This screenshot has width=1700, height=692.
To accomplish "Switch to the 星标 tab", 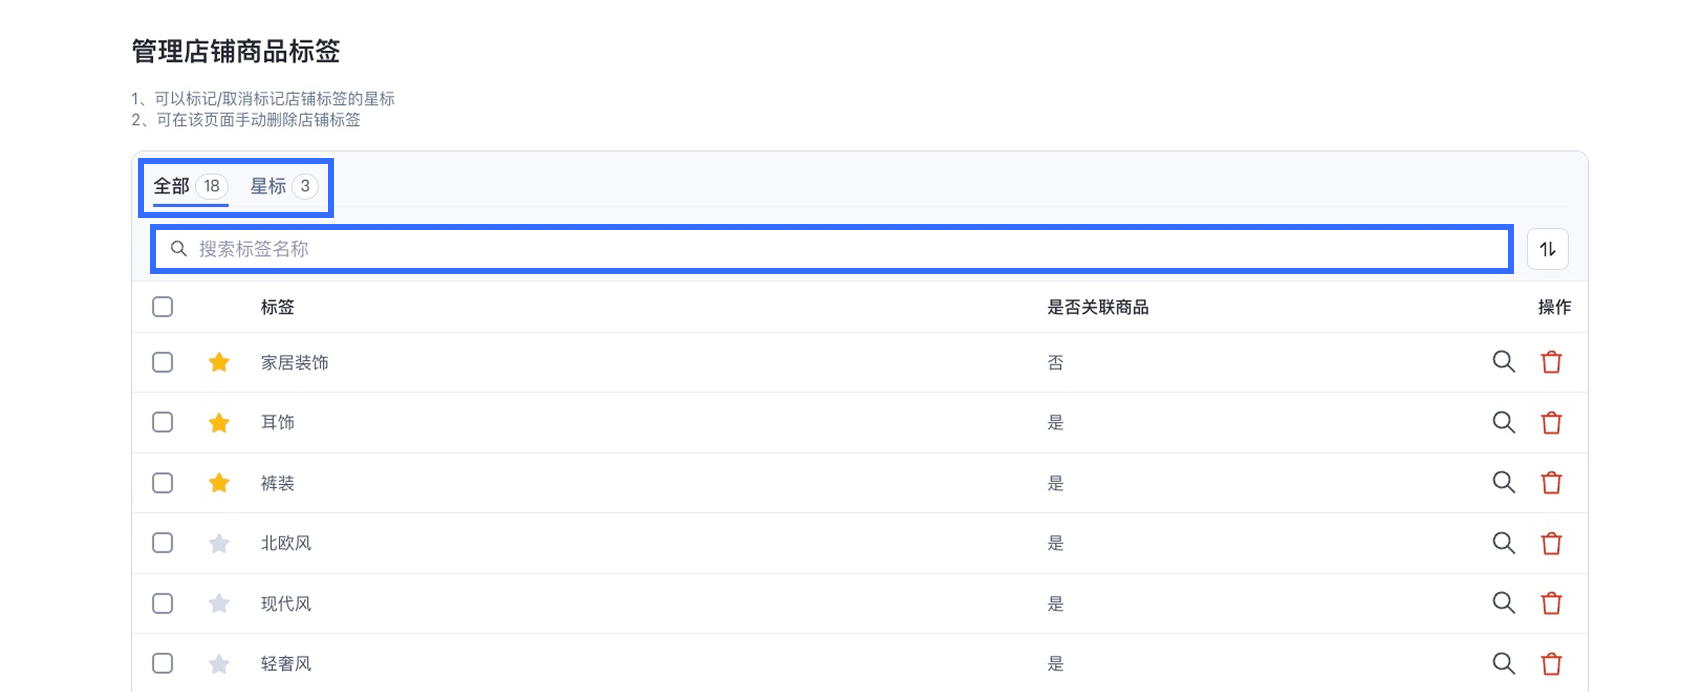I will 283,186.
